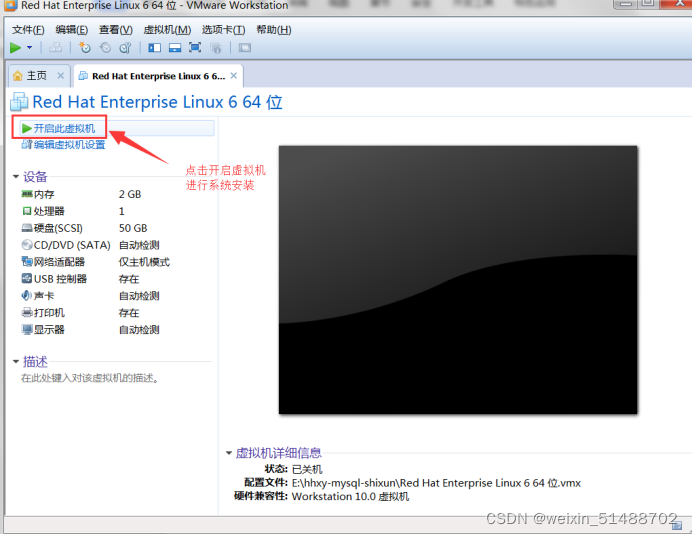This screenshot has height=535, width=692.
Task: Click the printer icon
Action: [27, 313]
